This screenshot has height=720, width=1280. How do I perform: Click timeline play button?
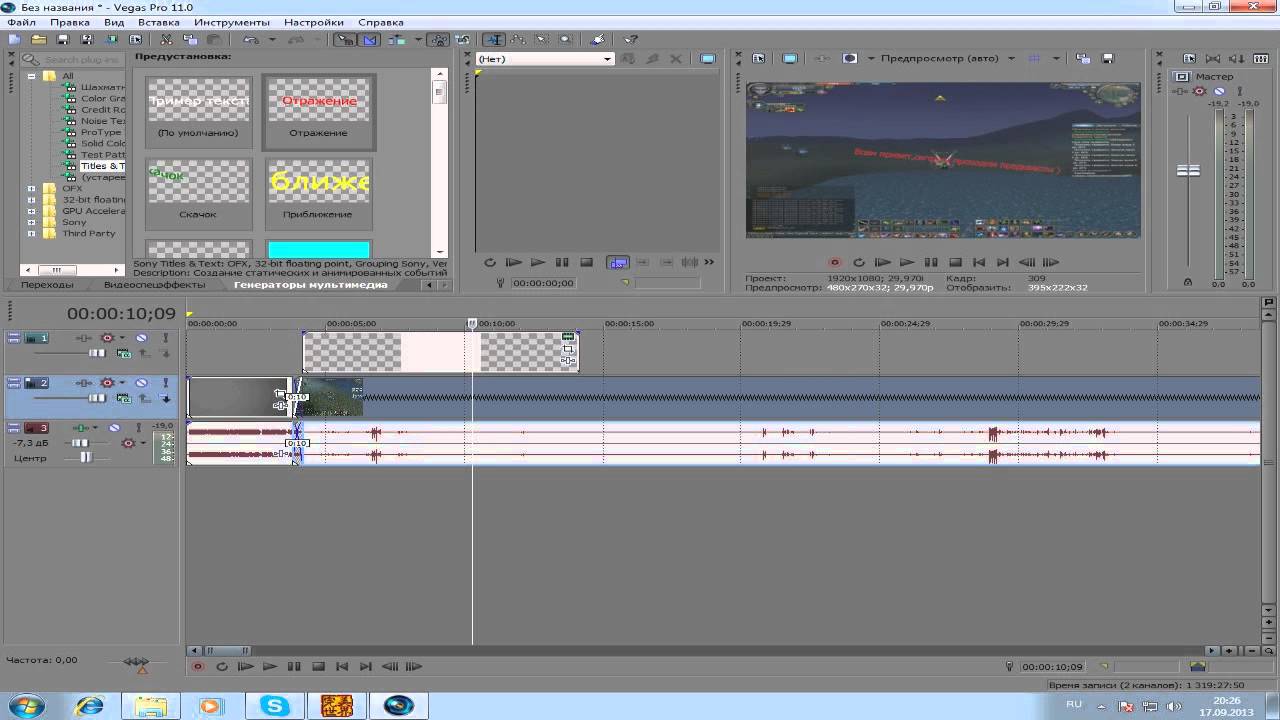click(270, 667)
